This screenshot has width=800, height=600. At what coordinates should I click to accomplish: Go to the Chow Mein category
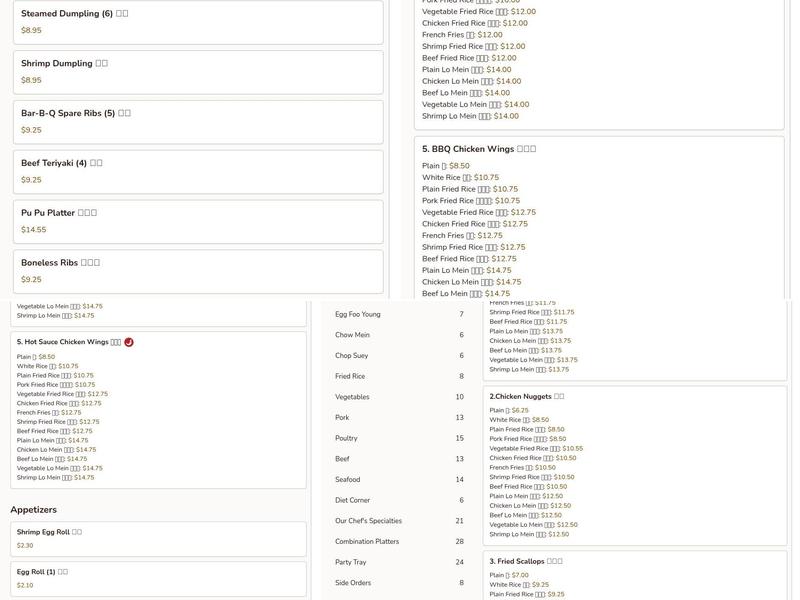pos(399,335)
